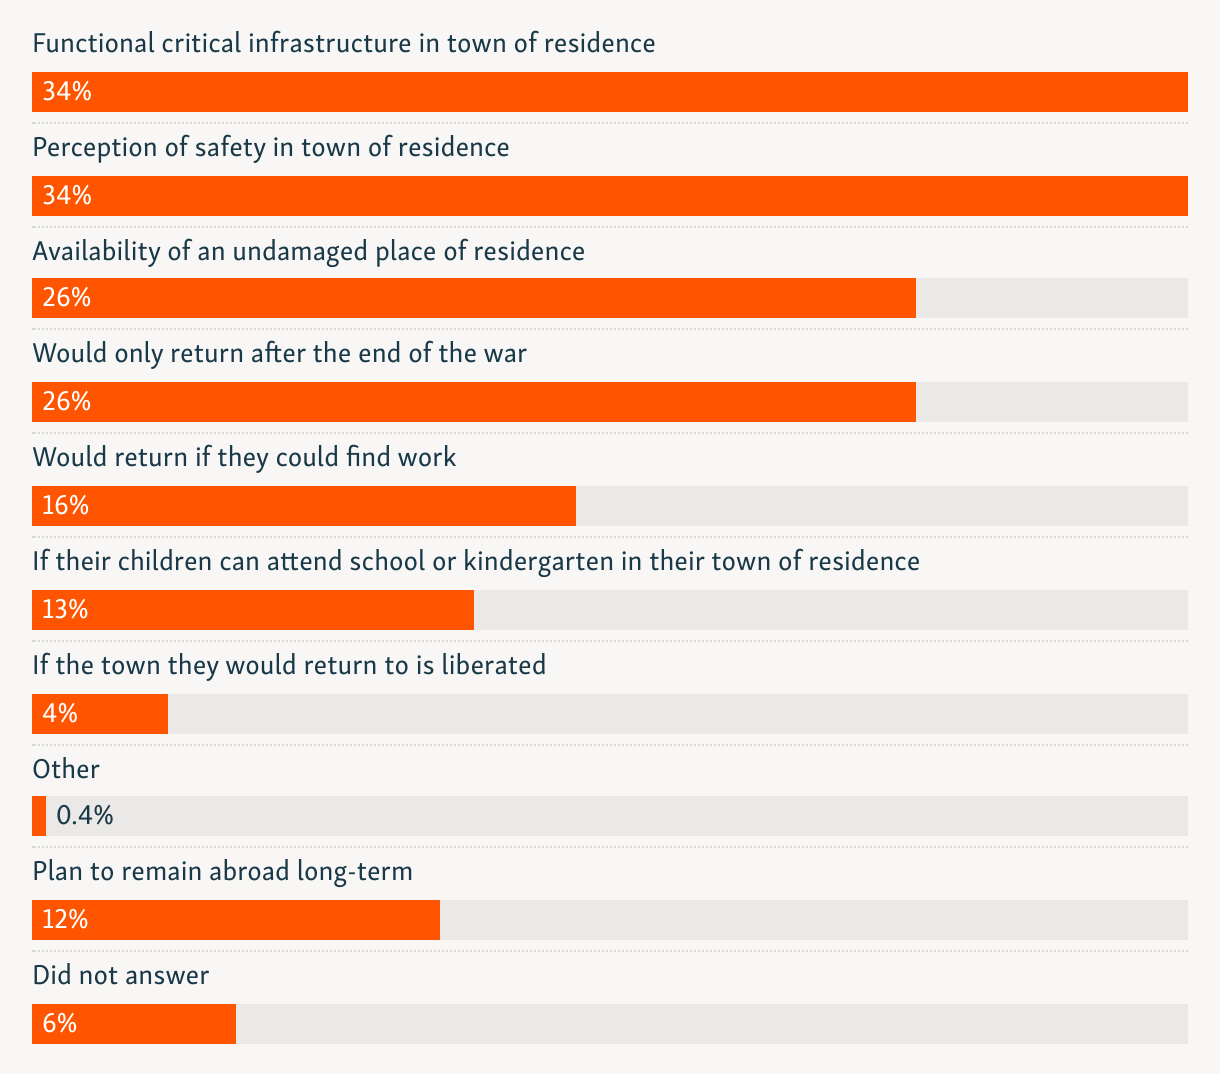Select the 6% 'Did not answer' bar
1220x1074 pixels.
pyautogui.click(x=134, y=1024)
